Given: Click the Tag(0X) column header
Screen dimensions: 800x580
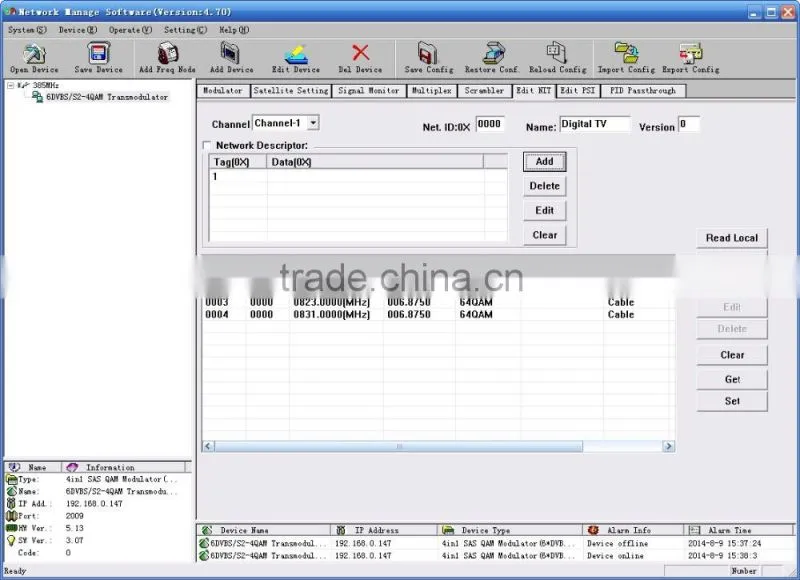Looking at the screenshot, I should (238, 162).
